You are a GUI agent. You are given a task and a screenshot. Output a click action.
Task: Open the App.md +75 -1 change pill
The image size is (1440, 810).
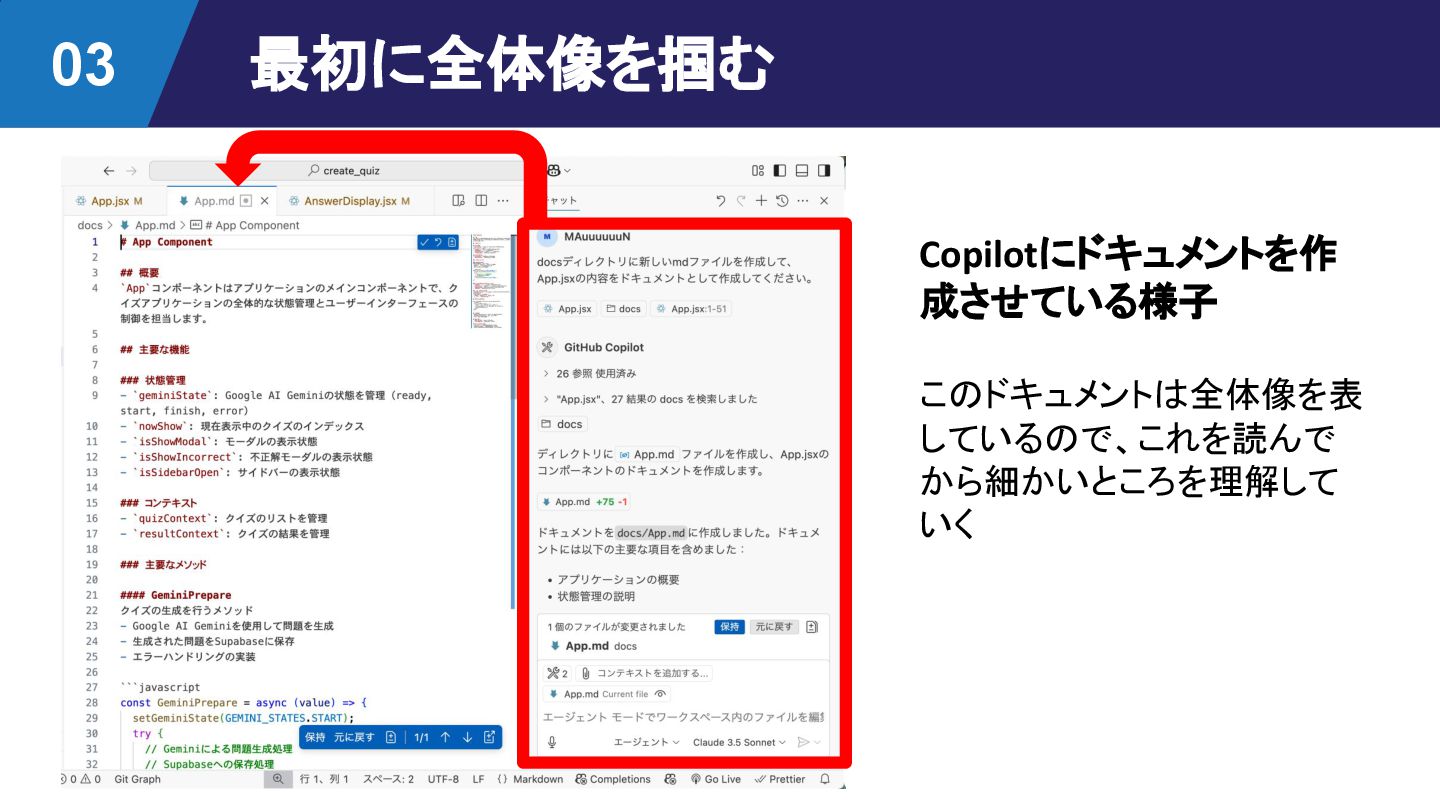pos(584,502)
